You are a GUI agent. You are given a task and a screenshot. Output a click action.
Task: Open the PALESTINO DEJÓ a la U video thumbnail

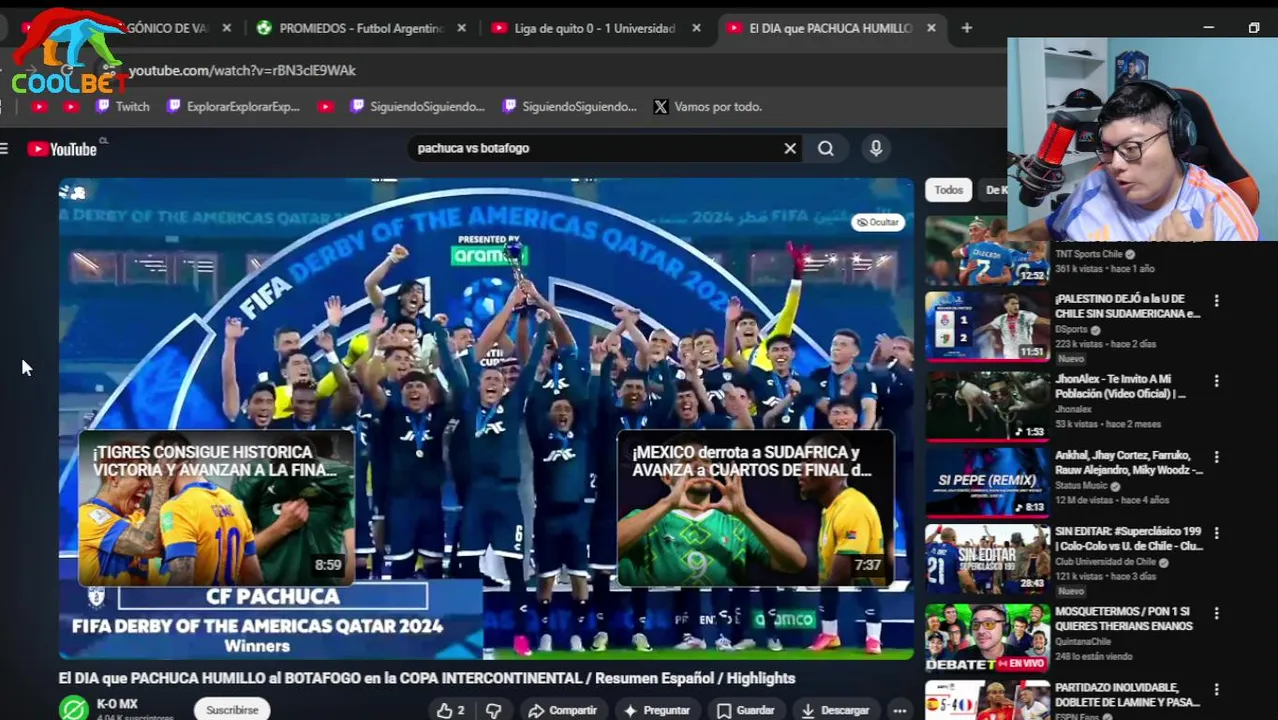(x=987, y=326)
